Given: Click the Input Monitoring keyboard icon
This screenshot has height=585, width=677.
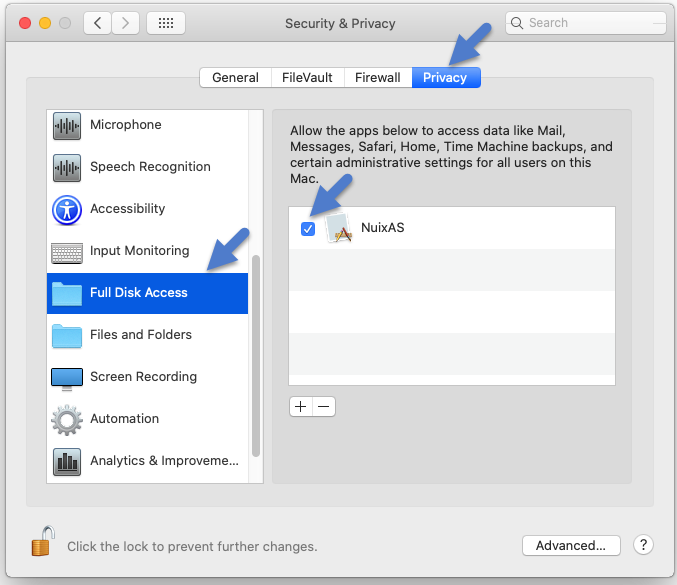Looking at the screenshot, I should tap(66, 253).
